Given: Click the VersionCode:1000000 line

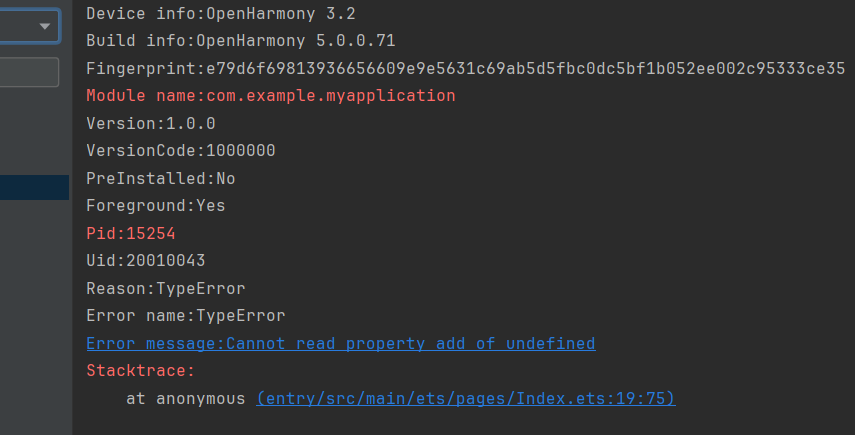Looking at the screenshot, I should (180, 151).
